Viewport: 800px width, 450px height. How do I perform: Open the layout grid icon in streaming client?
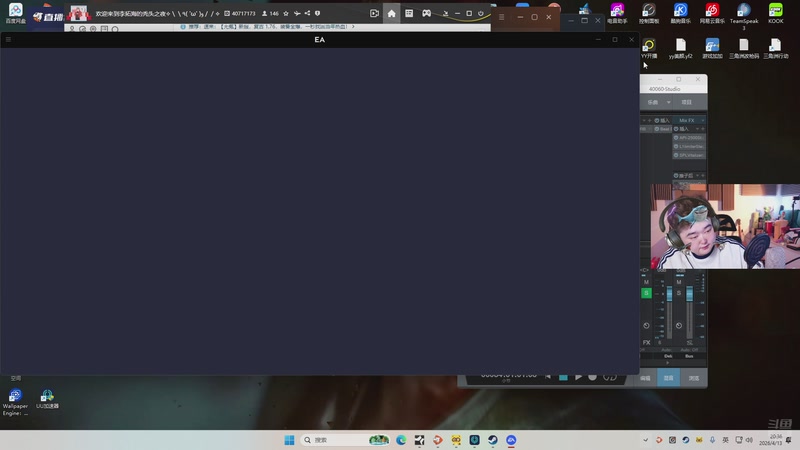coord(409,14)
